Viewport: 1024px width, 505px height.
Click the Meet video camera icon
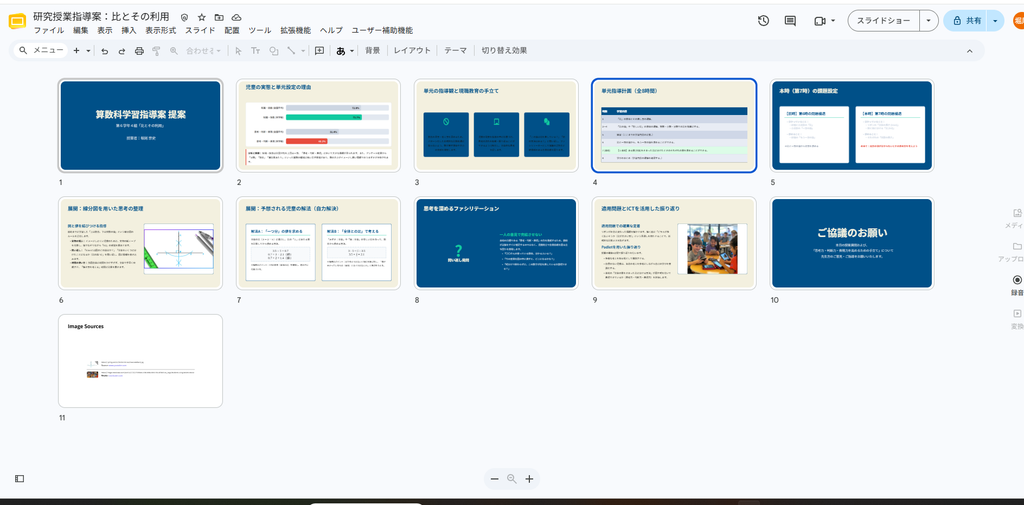(820, 21)
